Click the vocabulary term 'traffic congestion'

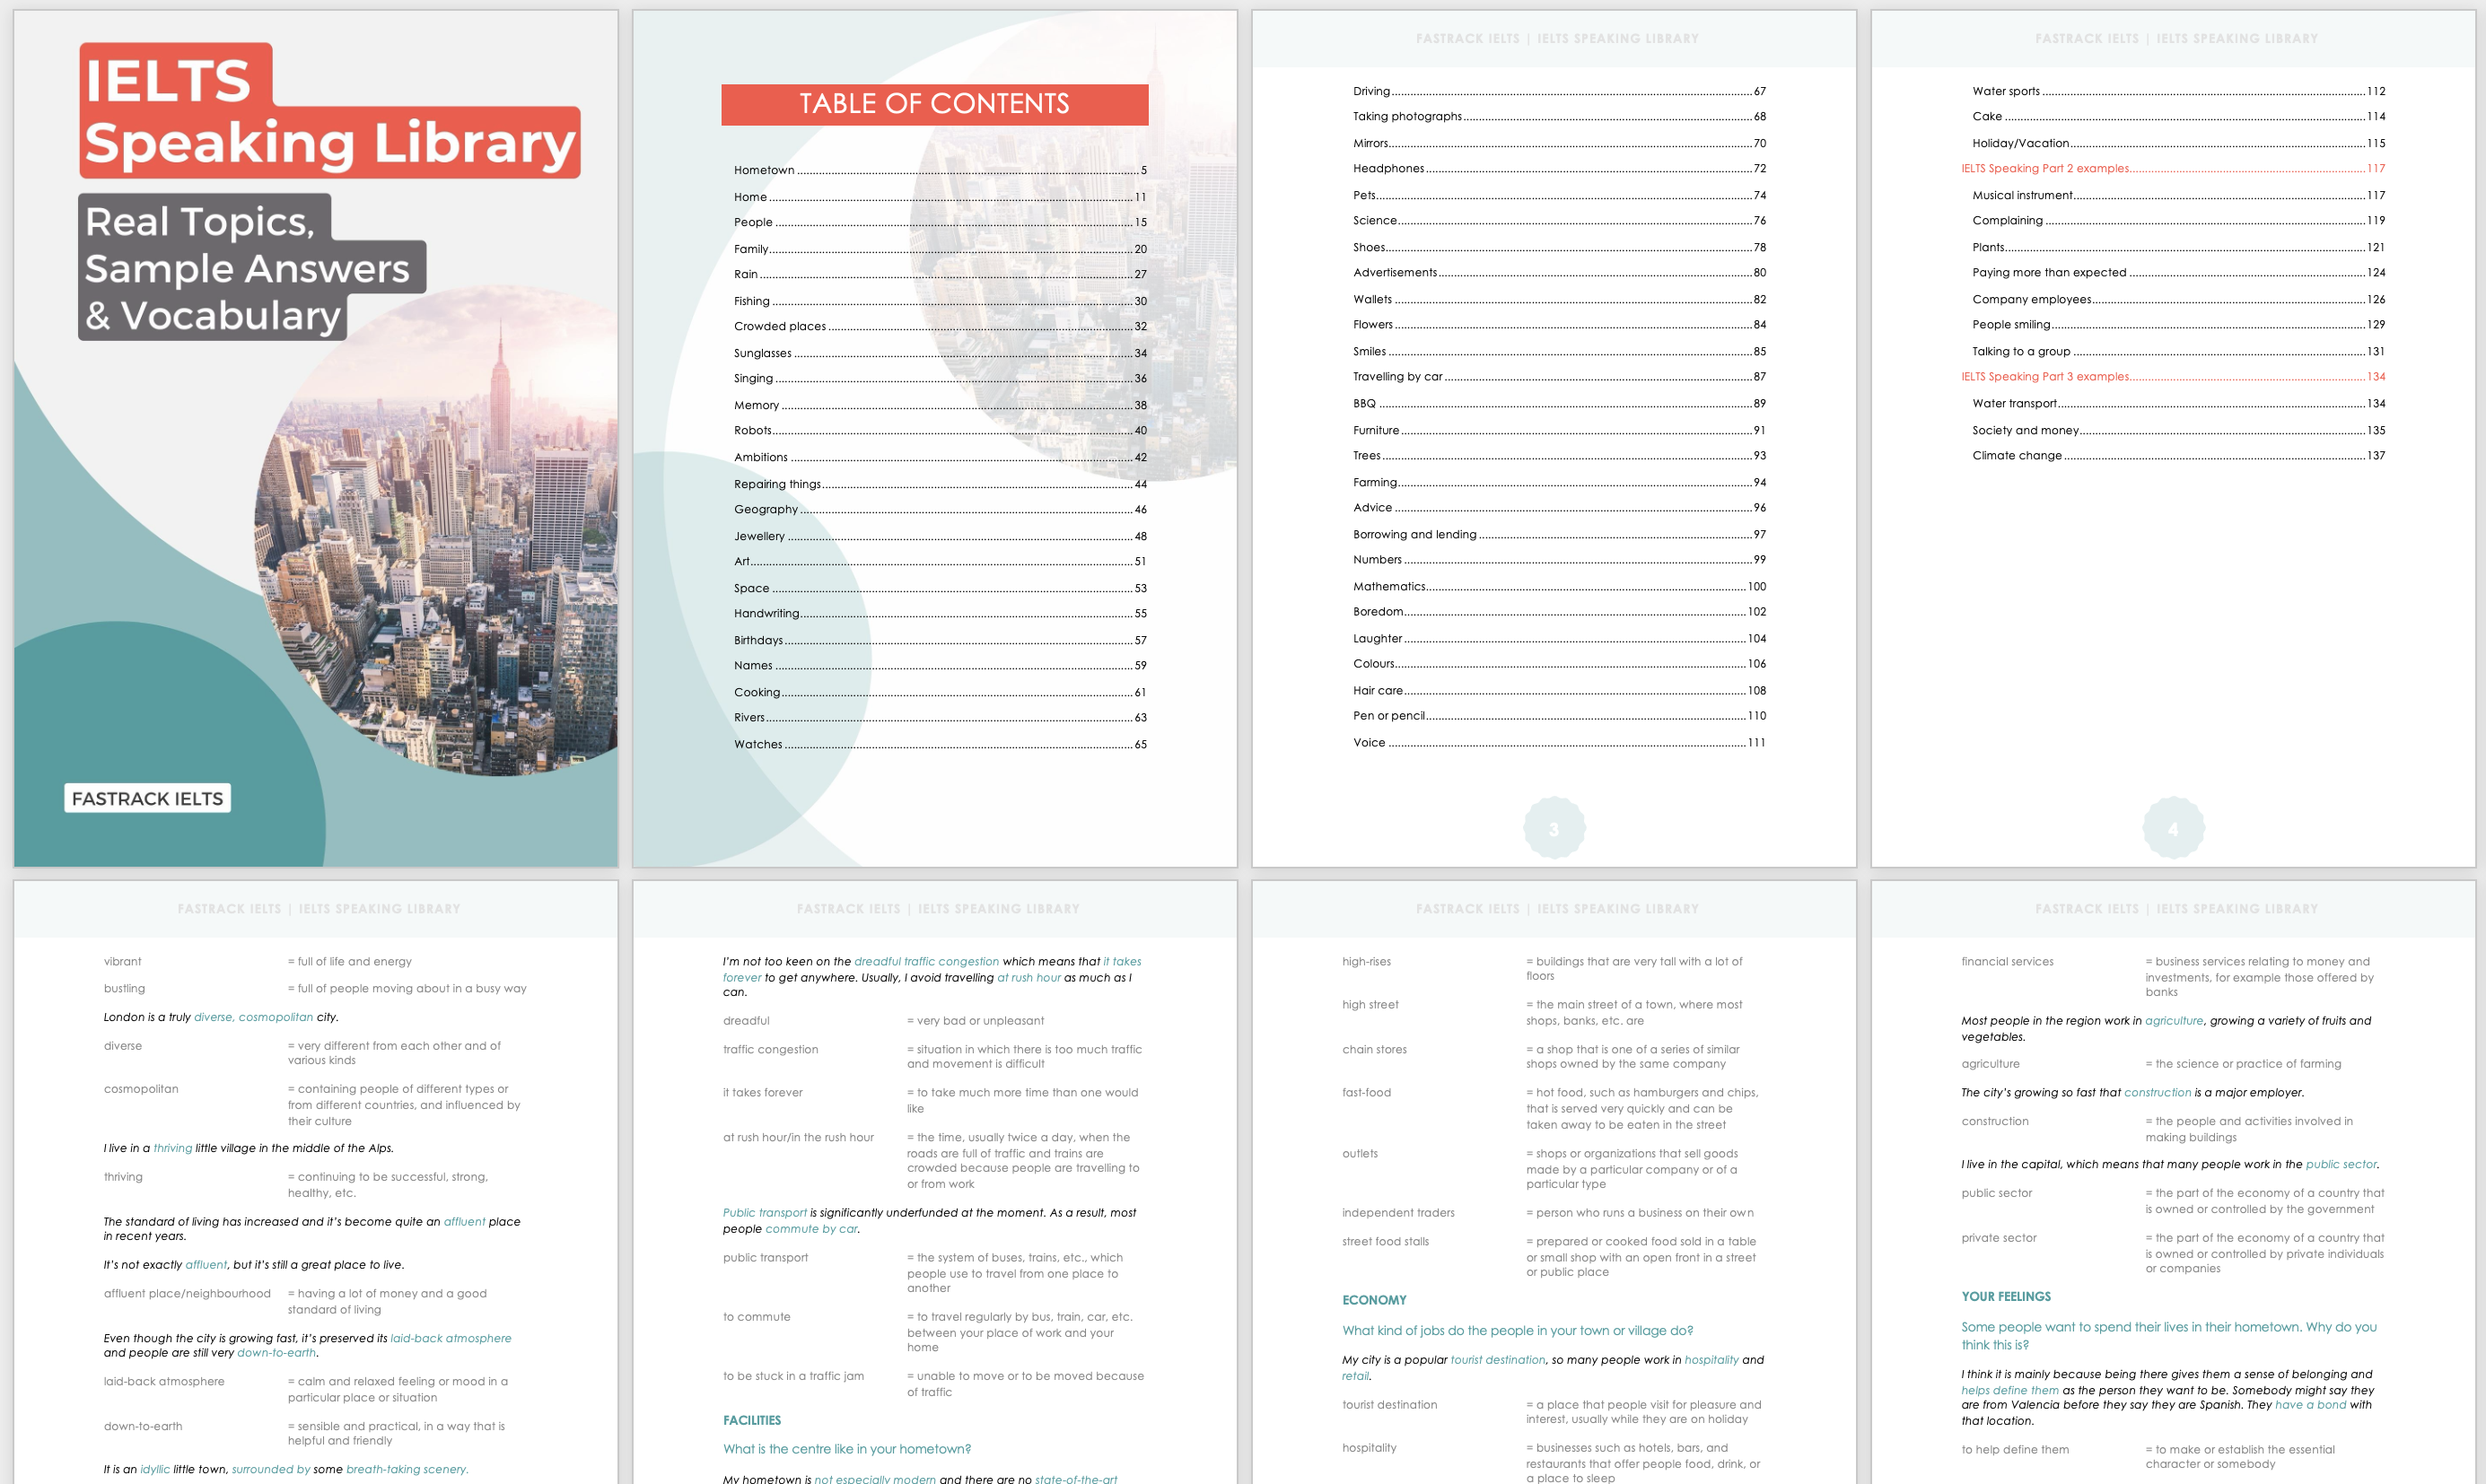coord(771,1049)
